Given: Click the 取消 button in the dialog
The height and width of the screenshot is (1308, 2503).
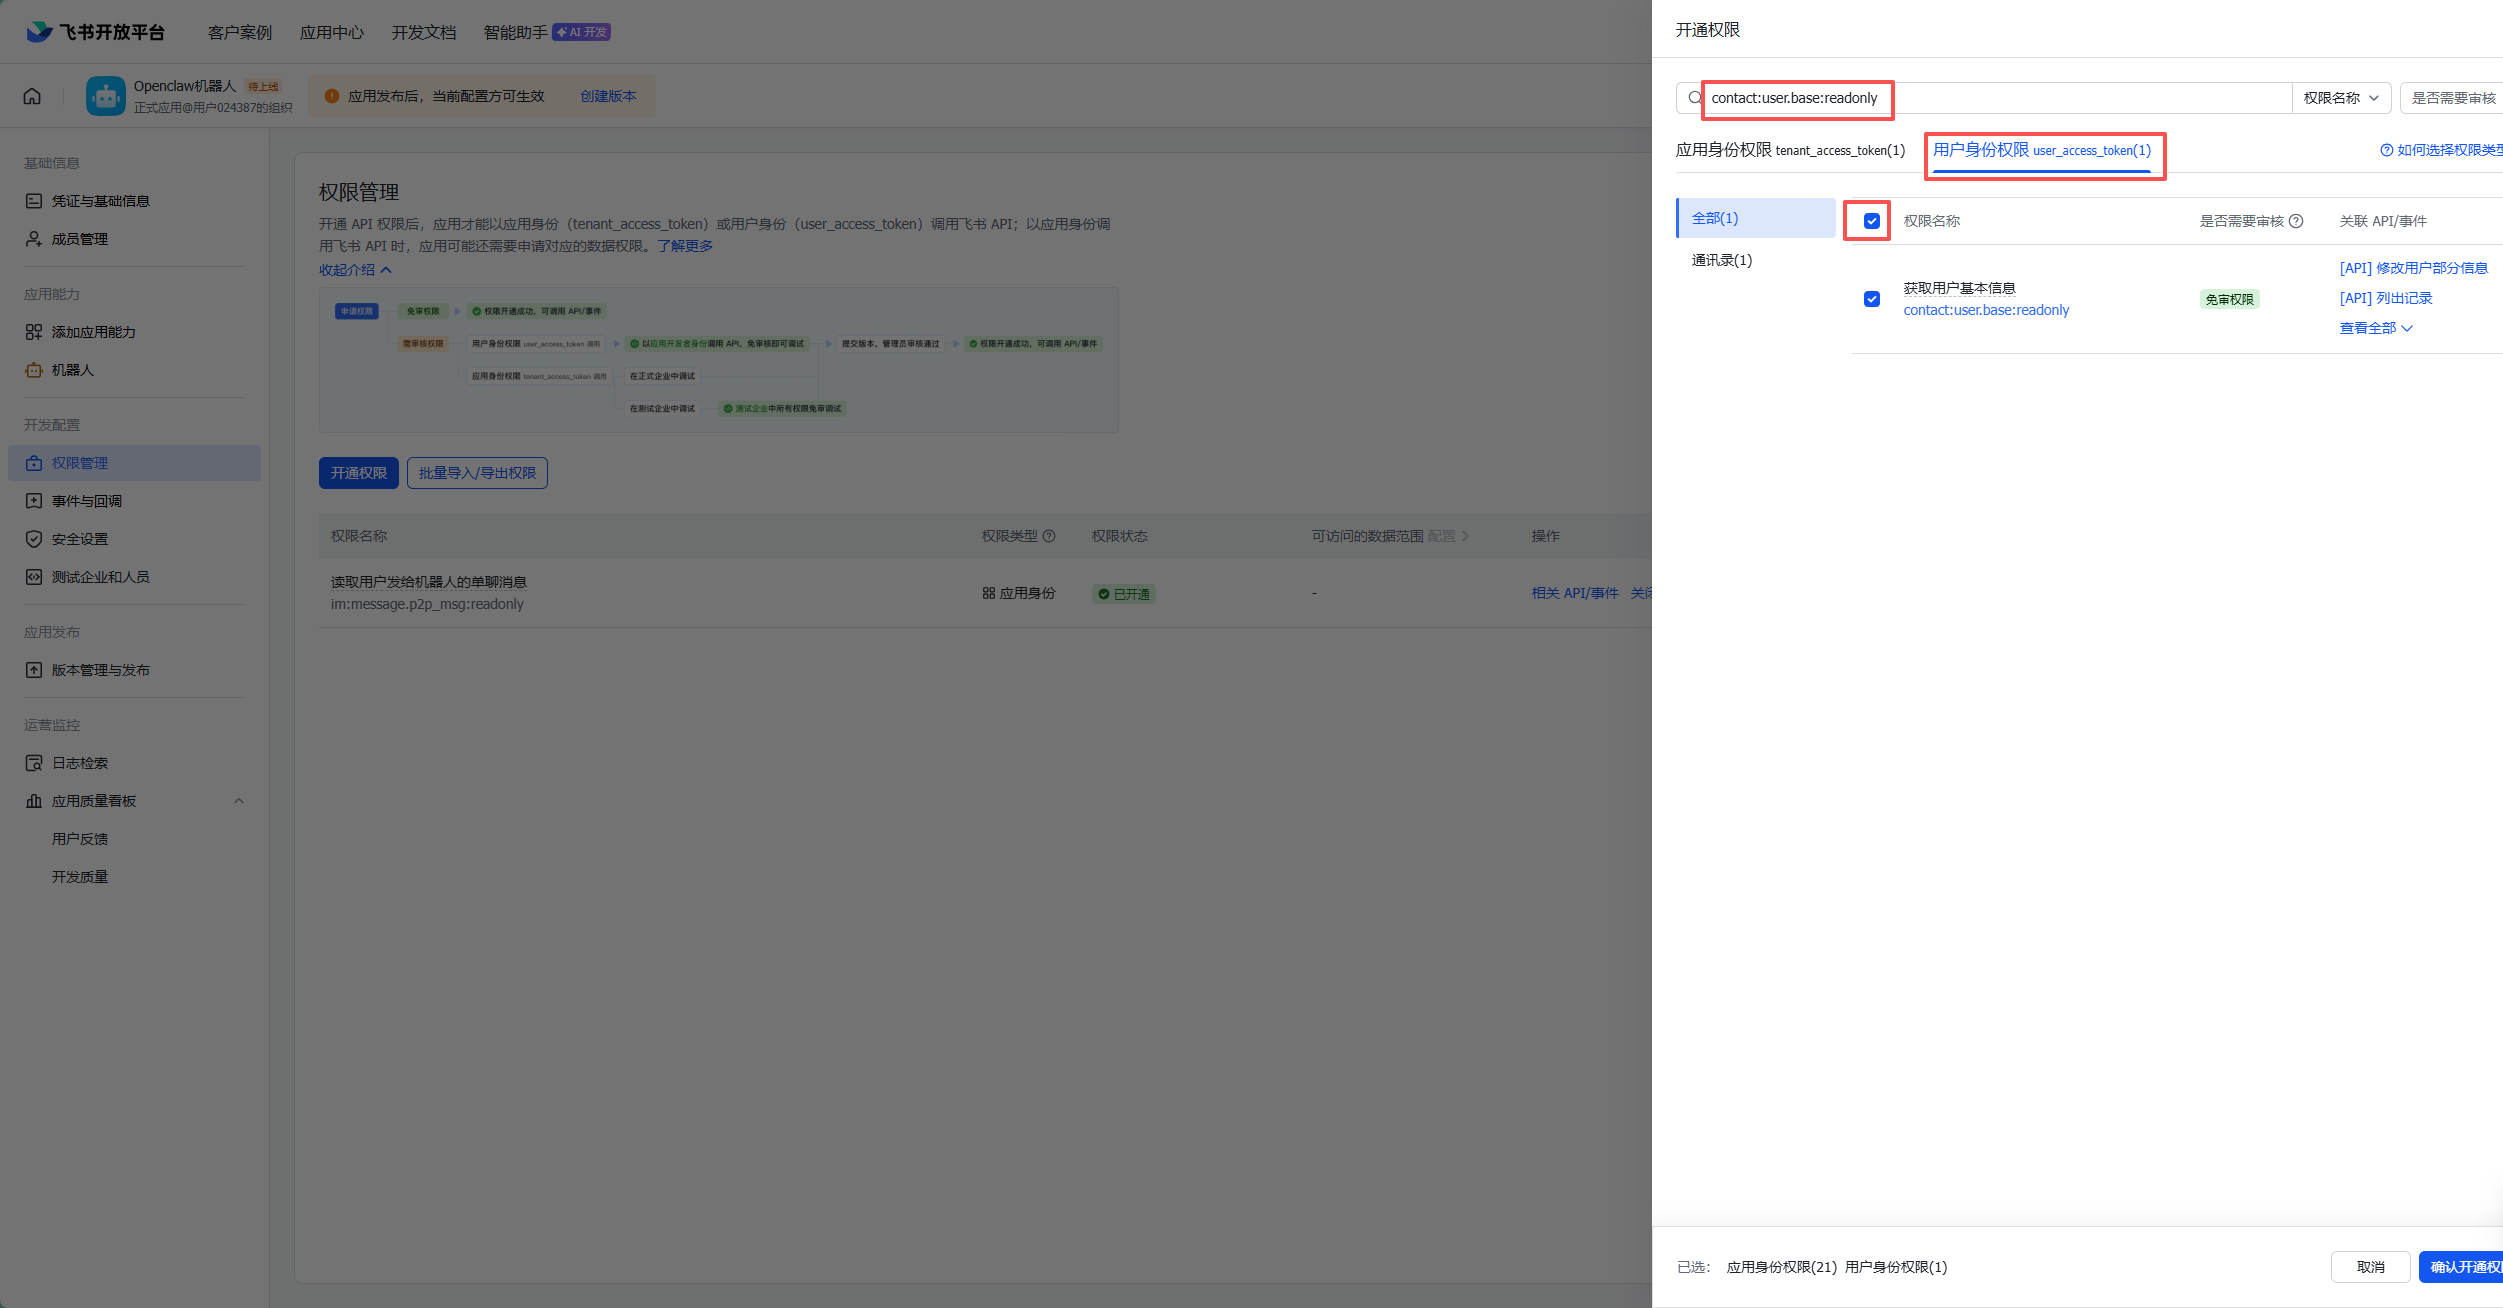Looking at the screenshot, I should (2369, 1267).
